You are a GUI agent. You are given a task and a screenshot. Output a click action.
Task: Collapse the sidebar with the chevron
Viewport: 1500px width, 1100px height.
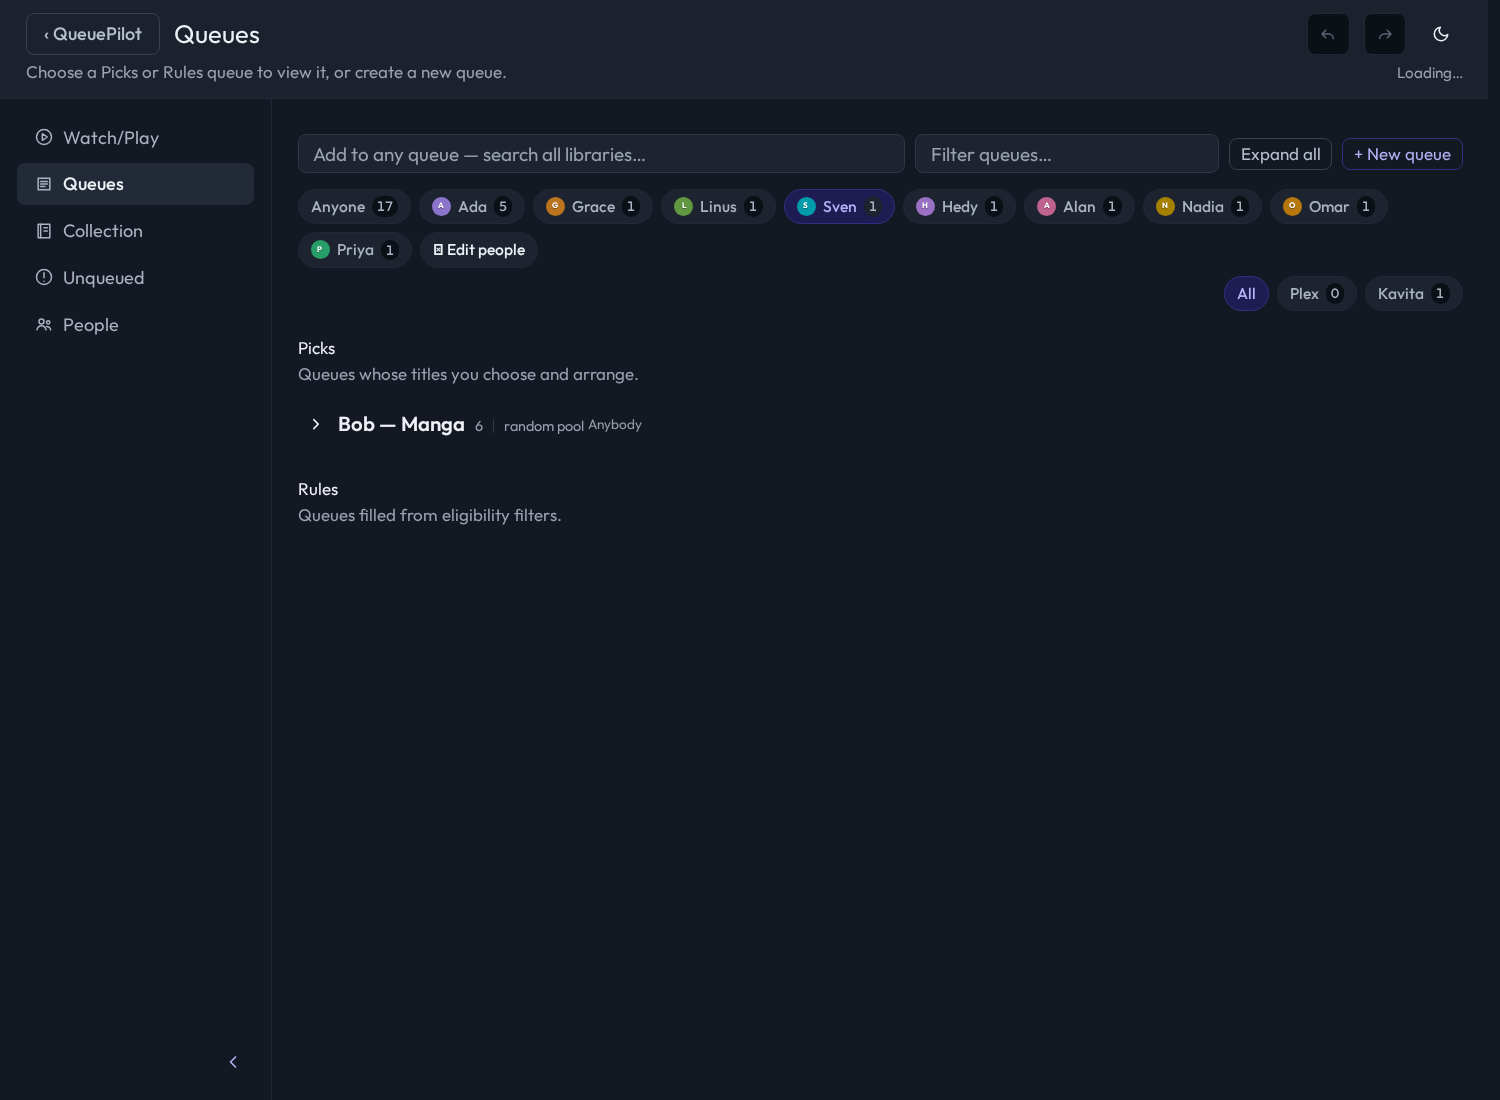[233, 1062]
